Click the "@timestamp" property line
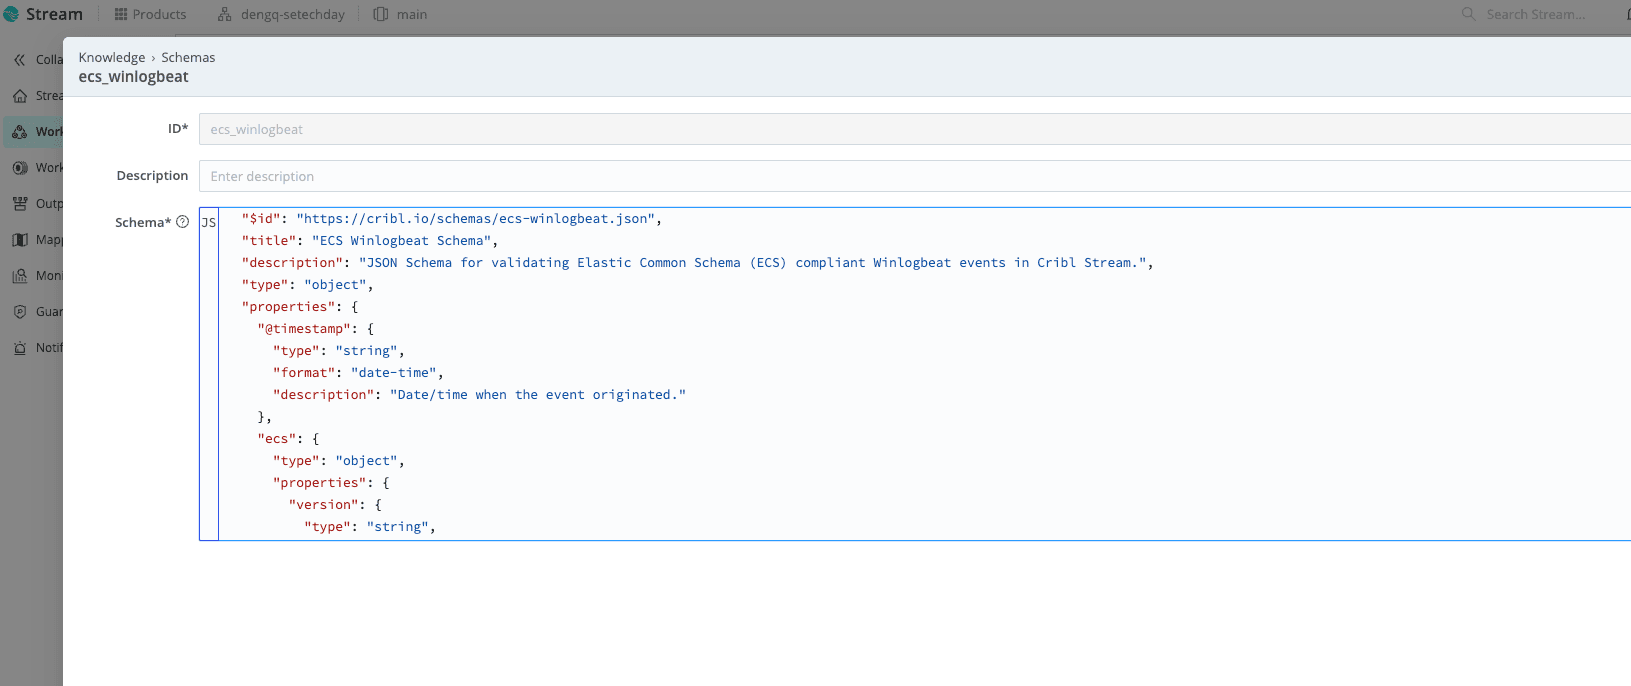Viewport: 1631px width, 686px height. (315, 329)
